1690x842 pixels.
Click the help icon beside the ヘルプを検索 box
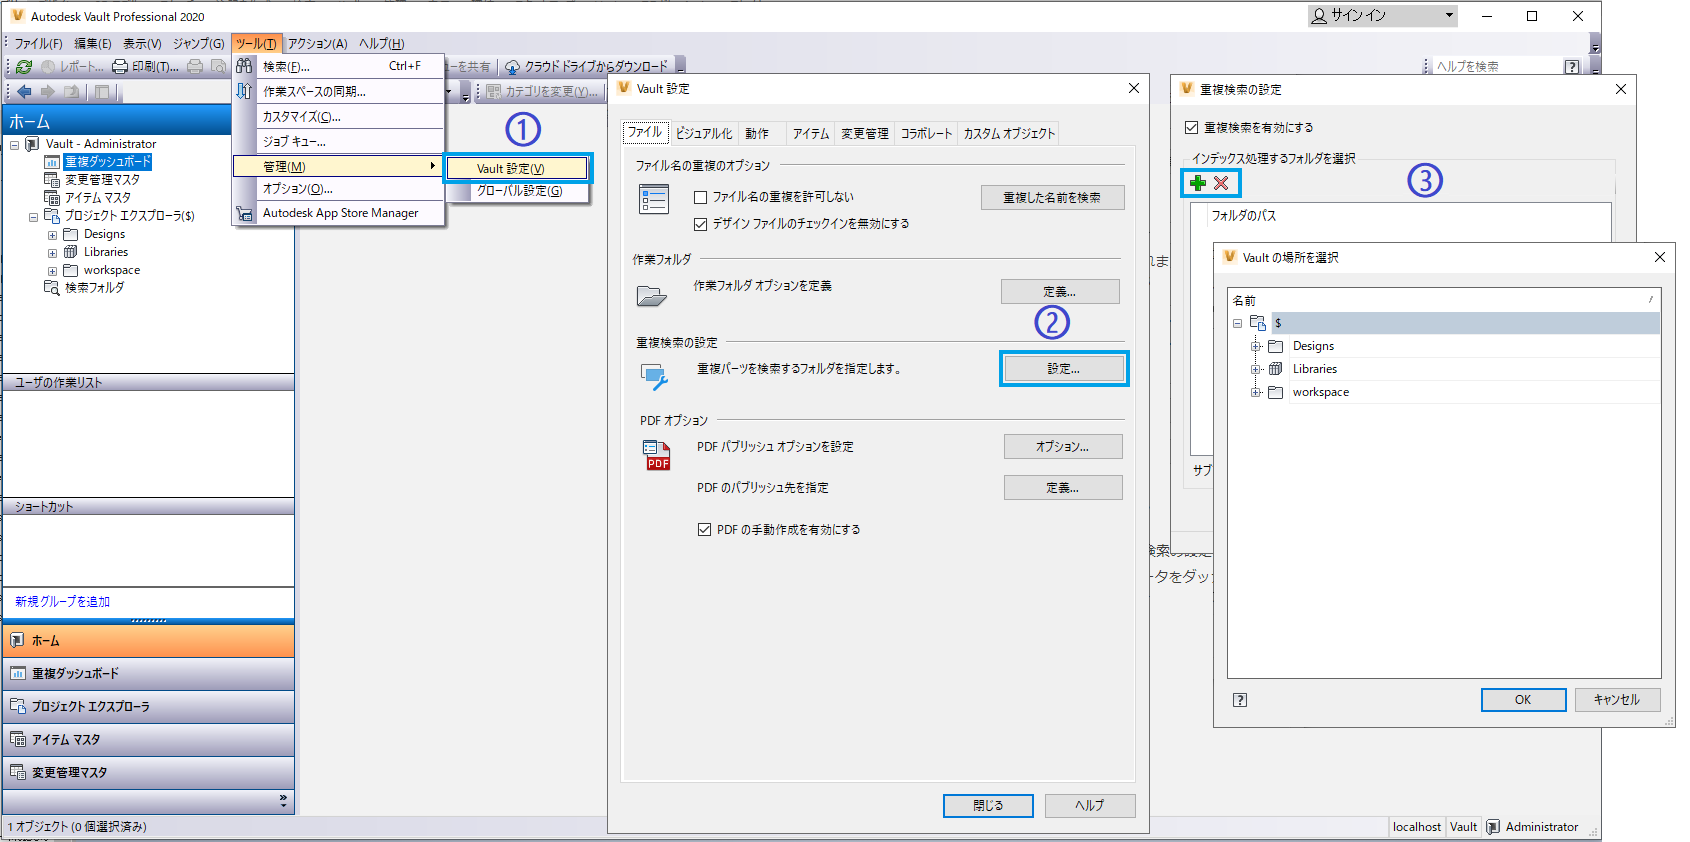[x=1572, y=67]
